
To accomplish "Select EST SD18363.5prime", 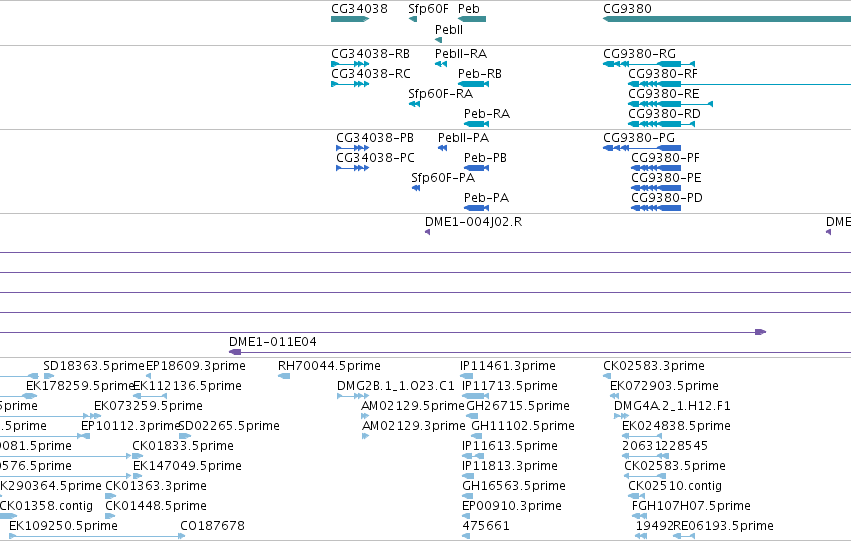I will click(x=94, y=366).
